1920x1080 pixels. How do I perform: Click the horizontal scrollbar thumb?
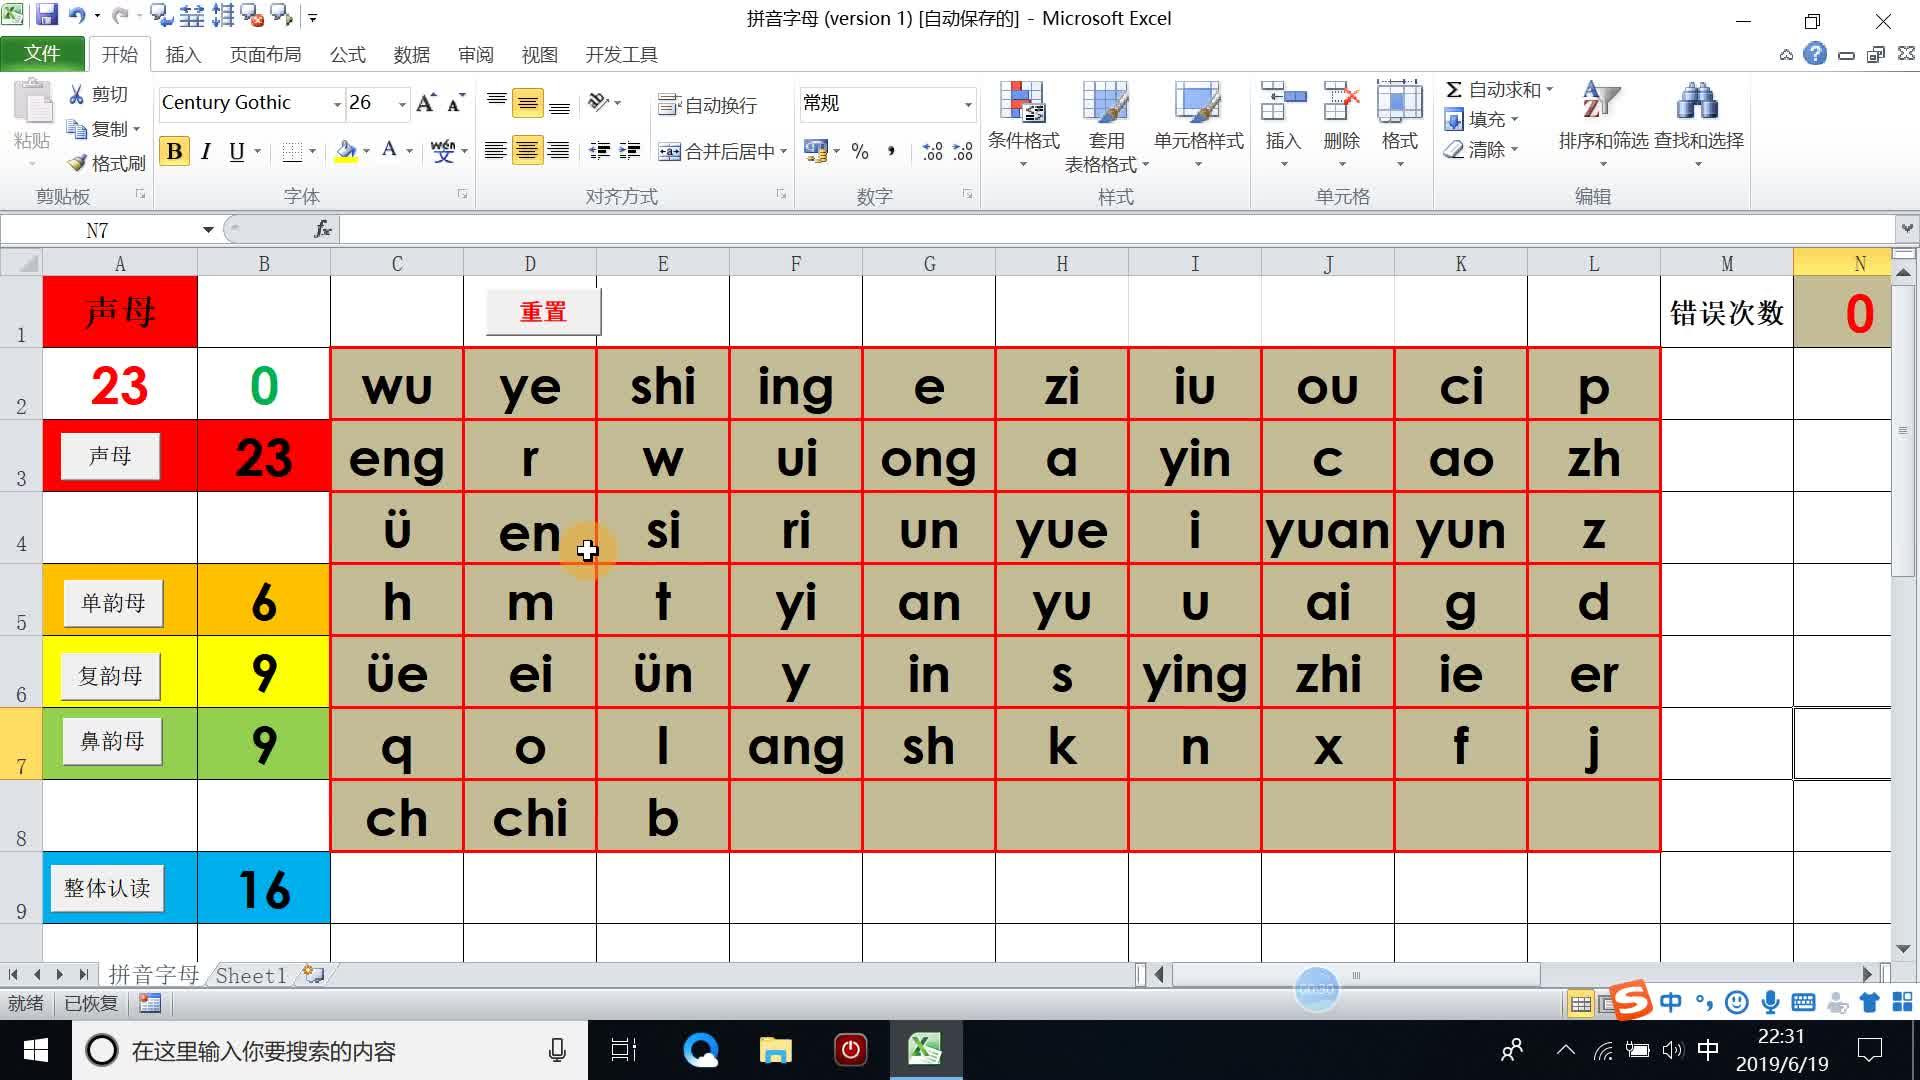pos(1356,975)
